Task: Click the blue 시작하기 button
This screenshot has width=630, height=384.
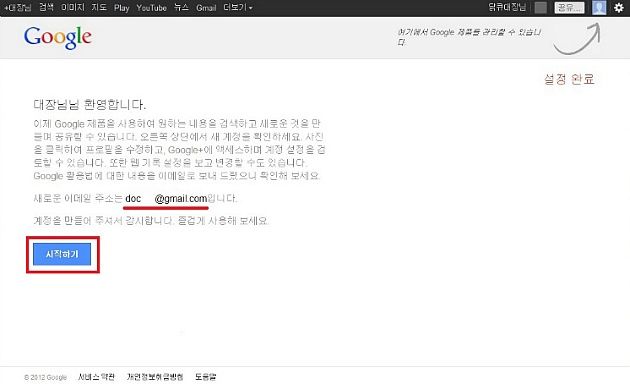Action: (x=62, y=254)
